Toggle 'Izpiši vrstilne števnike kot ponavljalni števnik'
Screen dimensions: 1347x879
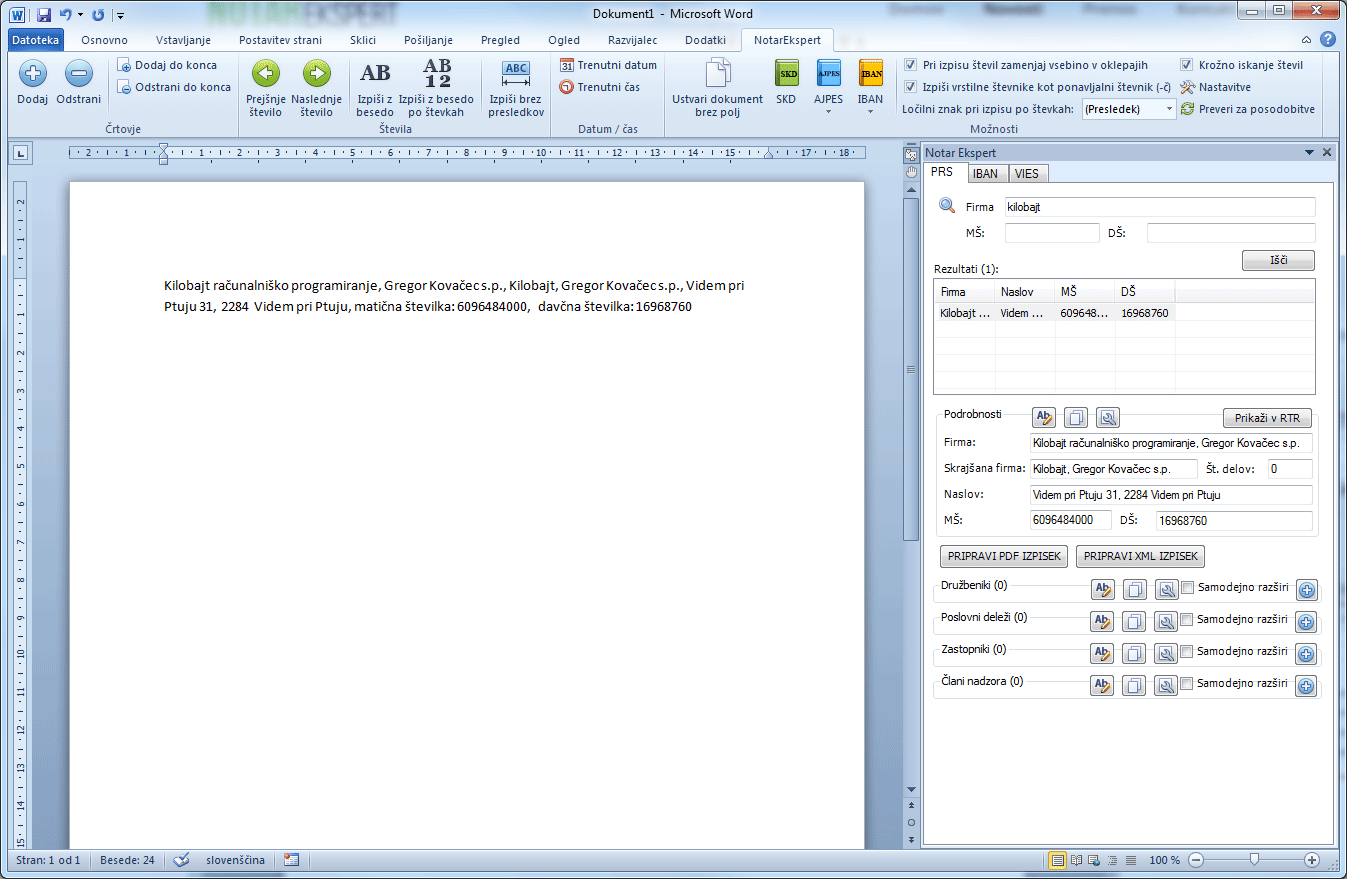point(910,87)
